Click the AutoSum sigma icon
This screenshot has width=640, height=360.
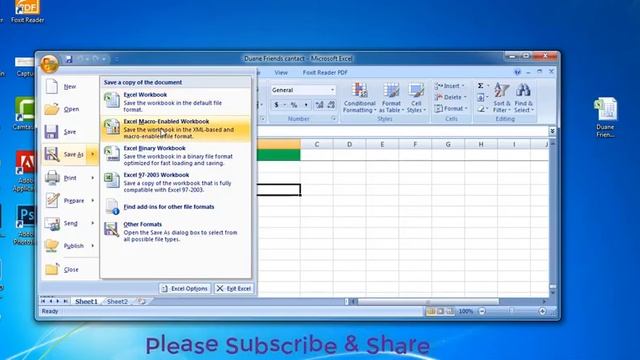point(481,86)
